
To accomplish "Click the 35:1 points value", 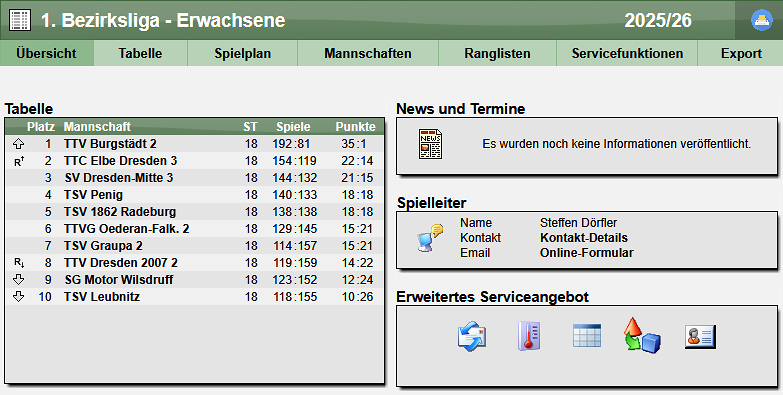I will coord(354,144).
